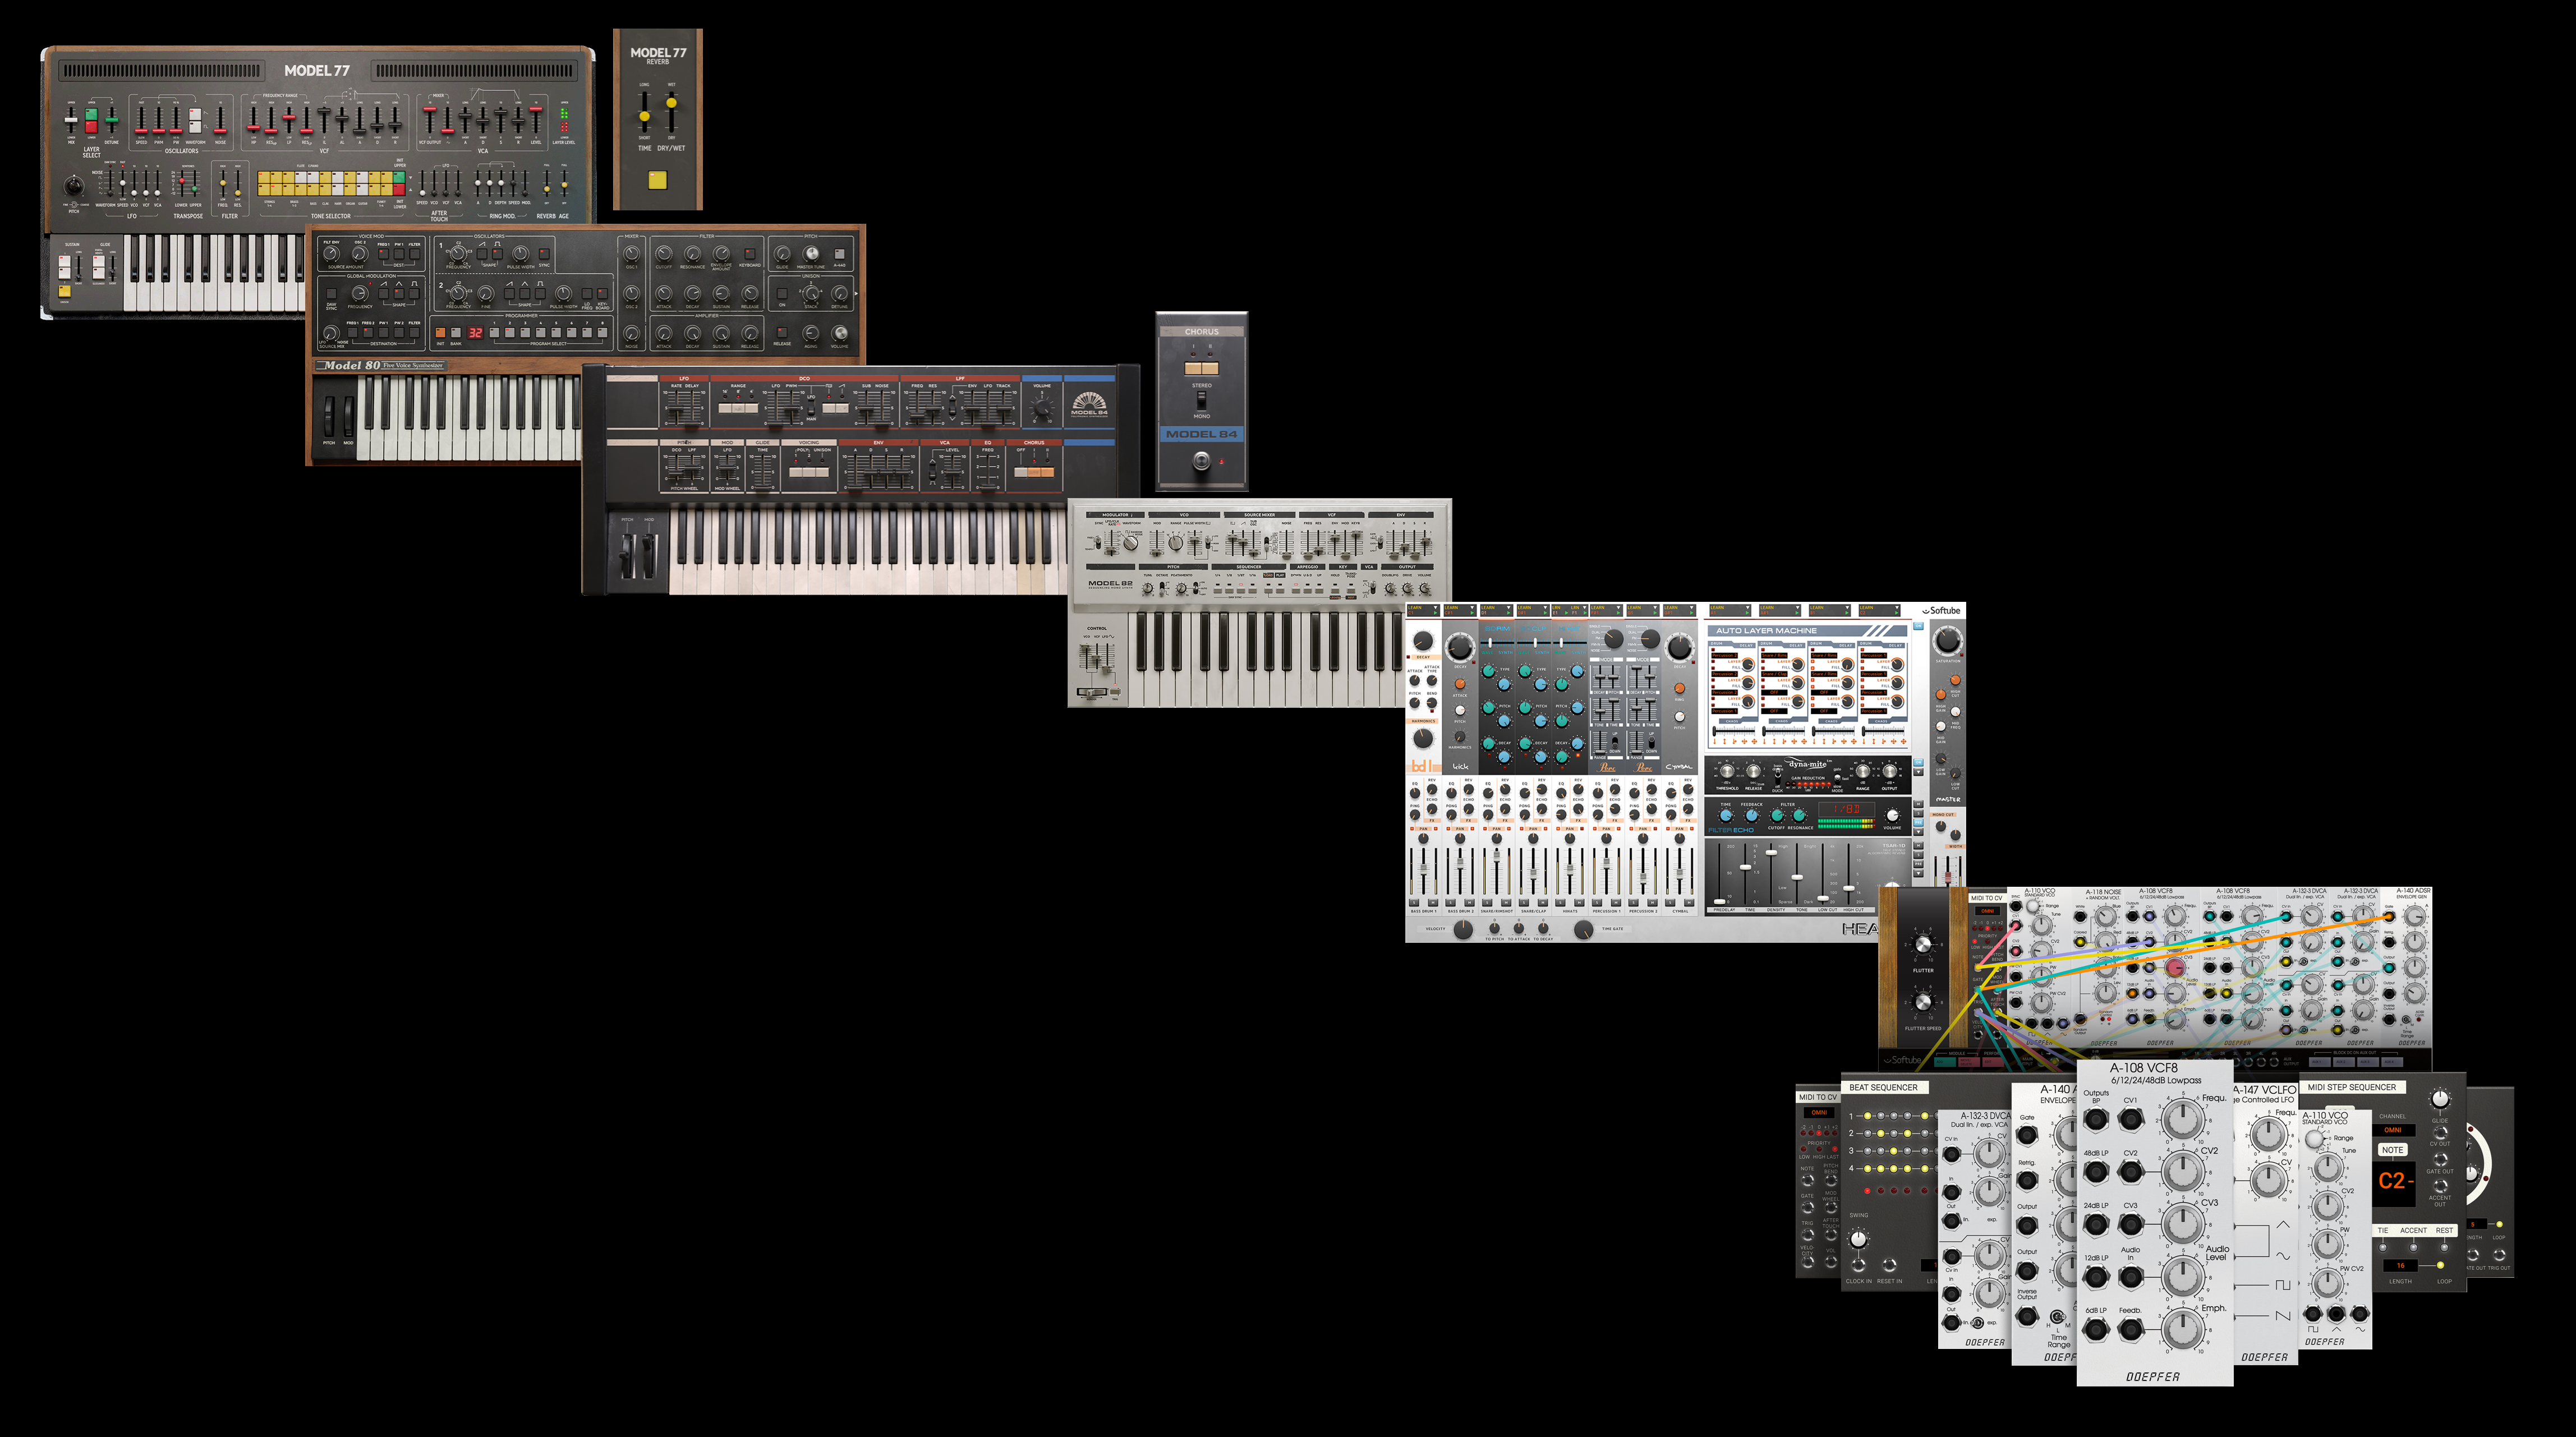Select the green Upper layer button on Model 77
Screen dimensions: 2576x1437
coord(91,115)
